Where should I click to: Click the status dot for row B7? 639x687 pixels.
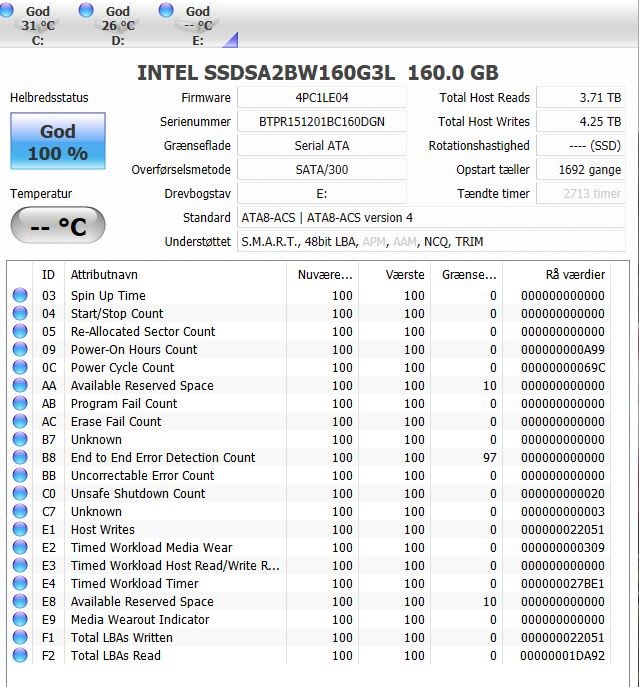coord(20,439)
